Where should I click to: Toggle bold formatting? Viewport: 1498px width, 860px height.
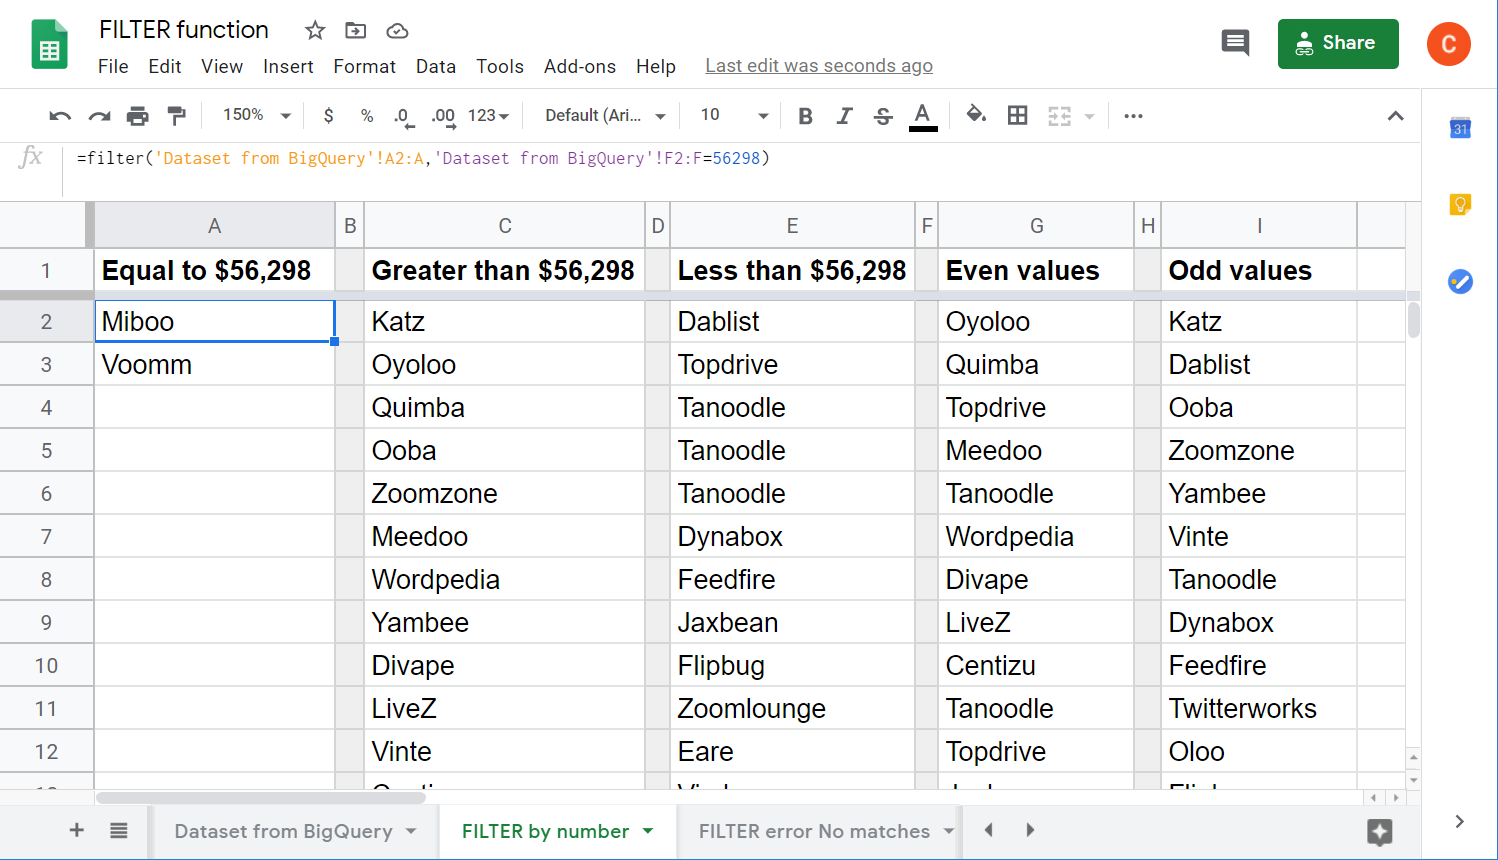(x=805, y=116)
